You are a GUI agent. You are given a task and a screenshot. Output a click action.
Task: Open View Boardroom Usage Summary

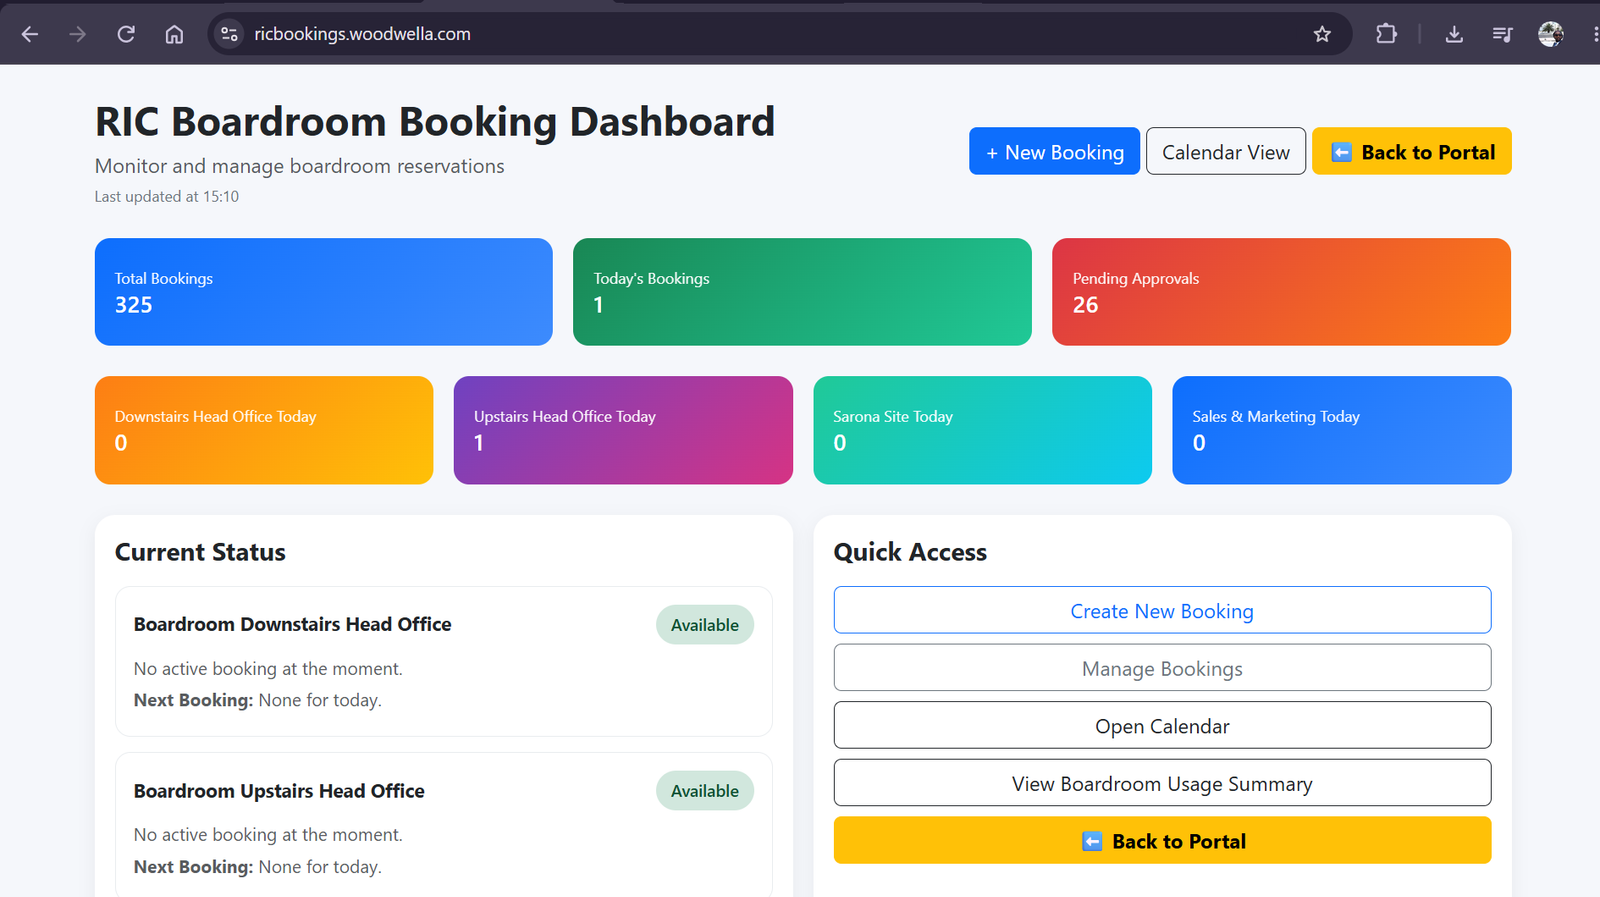click(x=1162, y=783)
